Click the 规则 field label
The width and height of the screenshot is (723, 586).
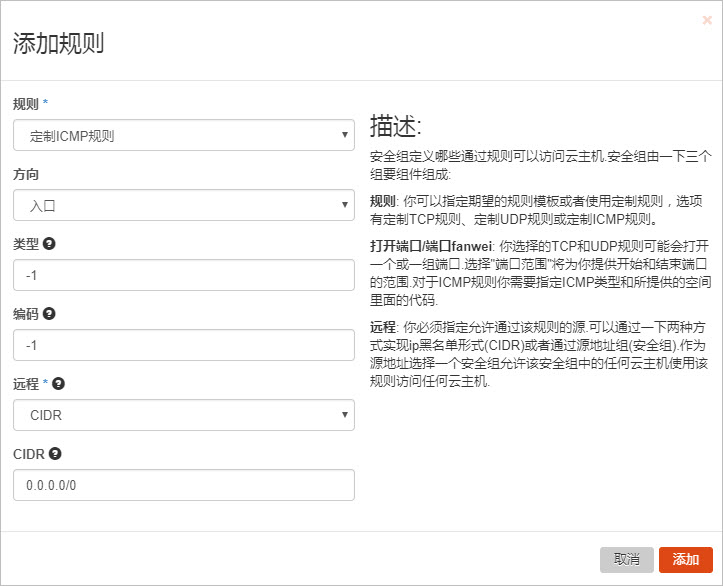pos(25,104)
